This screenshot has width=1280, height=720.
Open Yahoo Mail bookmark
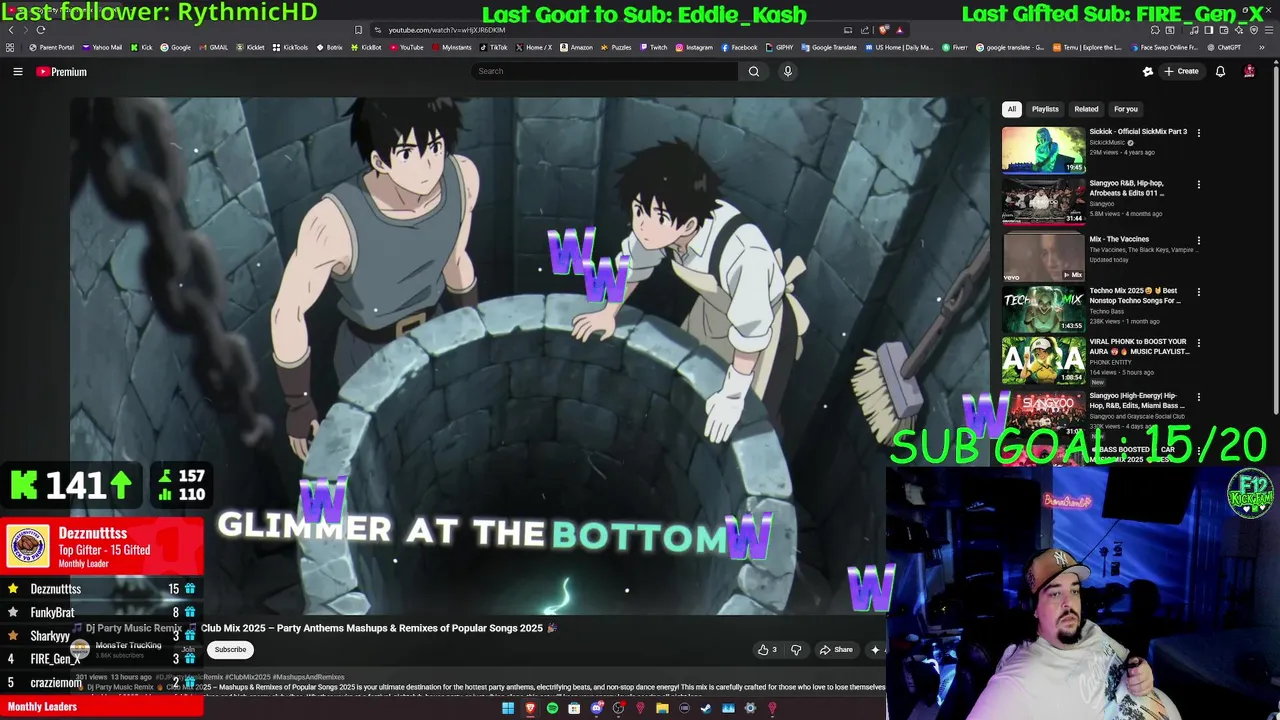[103, 47]
